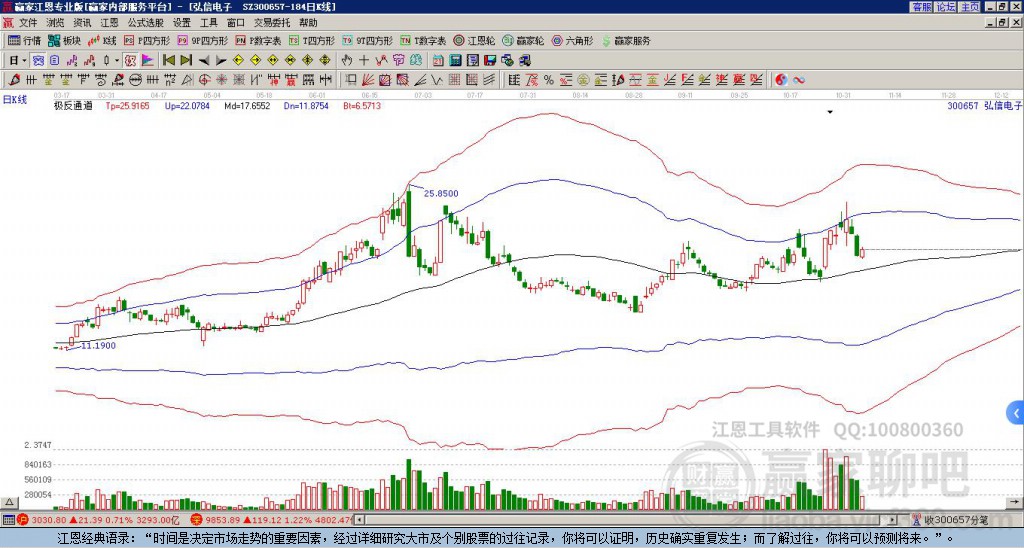Click the triangle button at volume pane left

(x=9, y=503)
